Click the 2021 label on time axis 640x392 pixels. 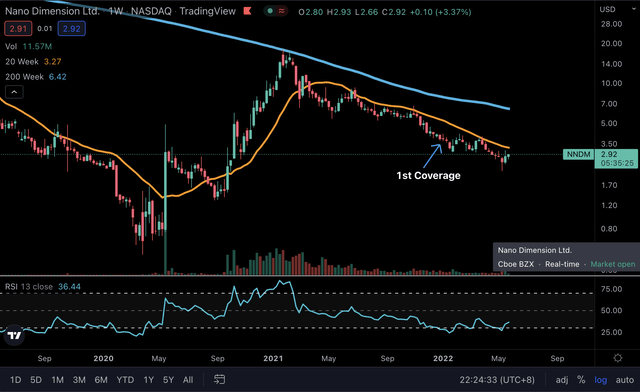[x=273, y=359]
